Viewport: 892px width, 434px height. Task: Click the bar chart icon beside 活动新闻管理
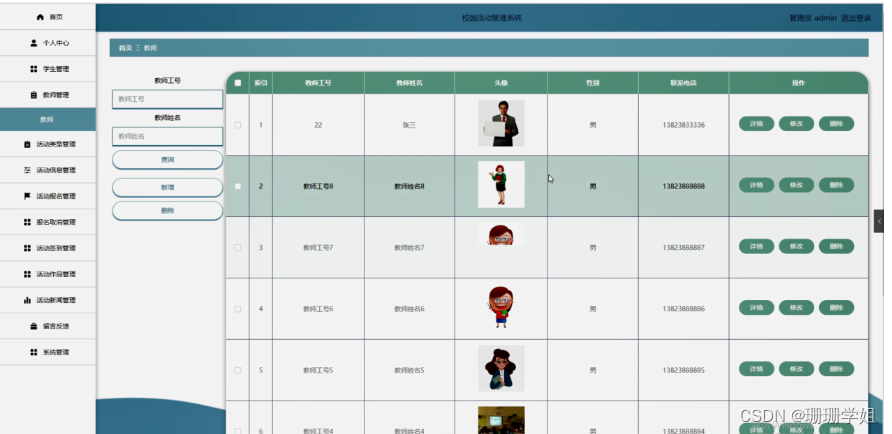coord(27,300)
